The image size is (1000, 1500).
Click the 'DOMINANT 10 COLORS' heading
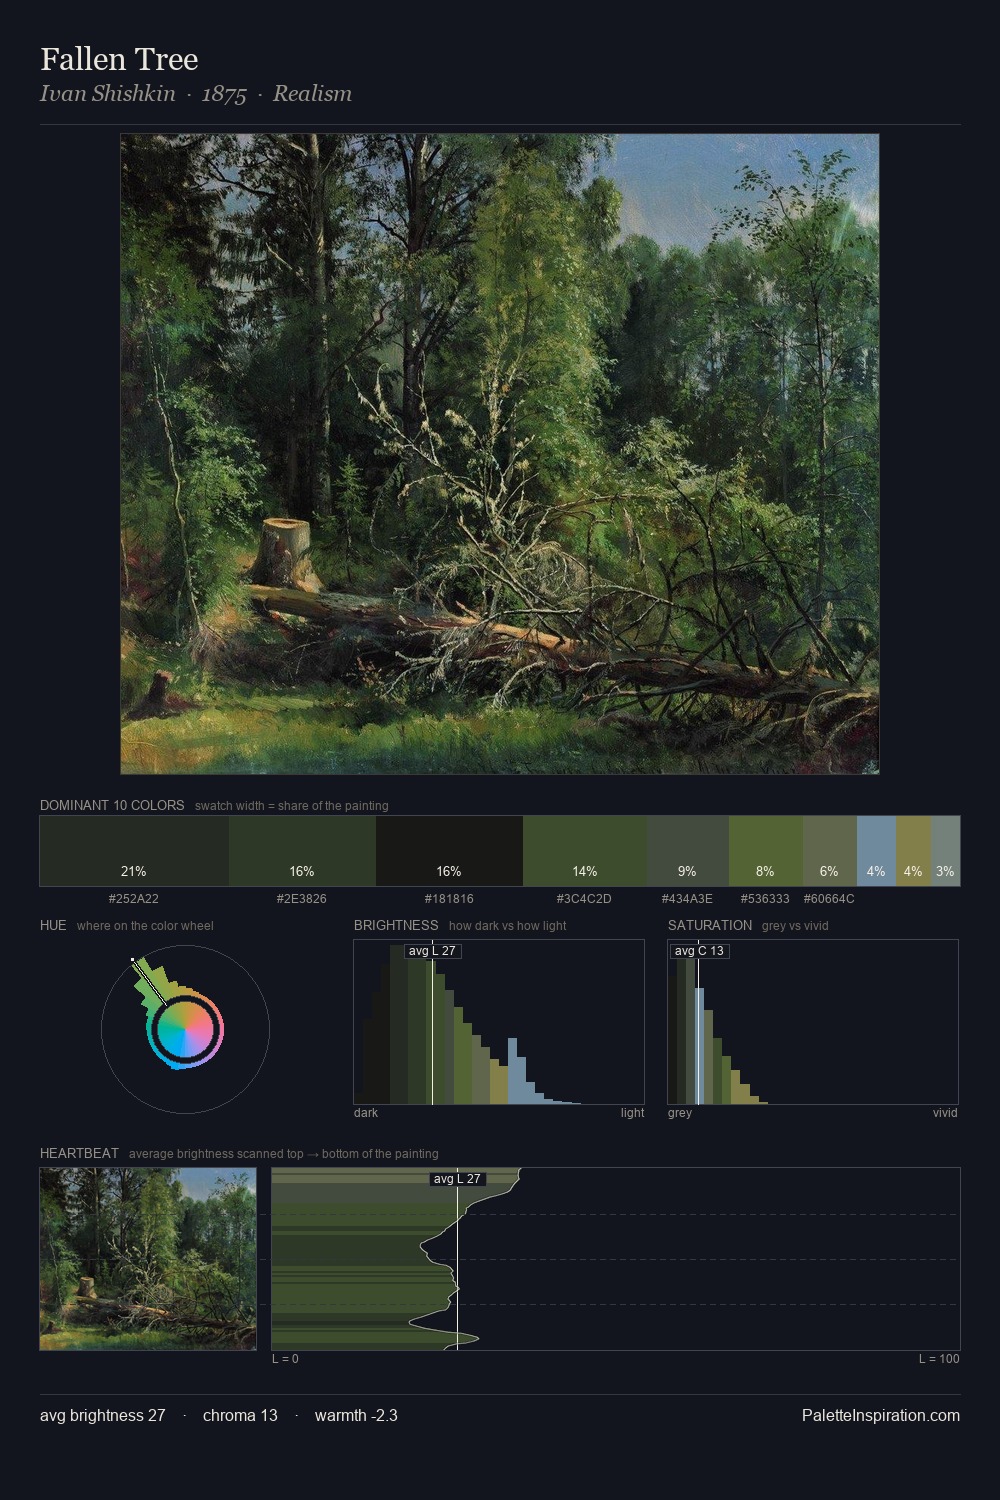pos(112,805)
